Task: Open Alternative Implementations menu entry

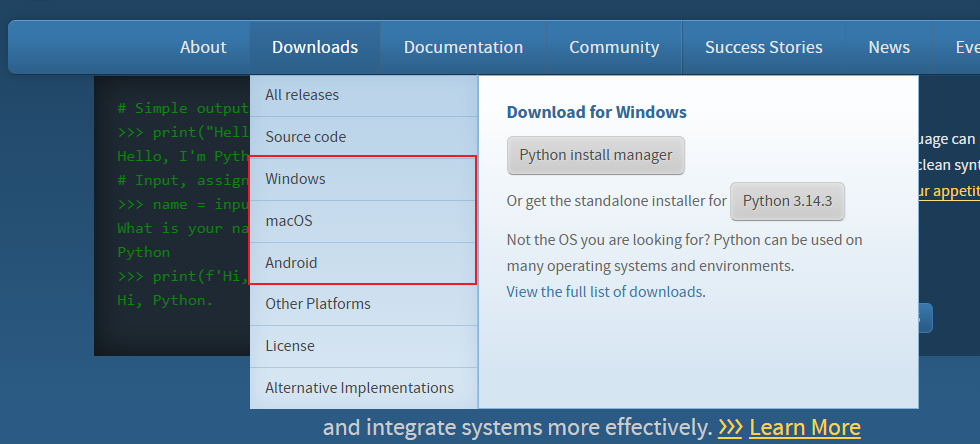Action: pos(359,388)
